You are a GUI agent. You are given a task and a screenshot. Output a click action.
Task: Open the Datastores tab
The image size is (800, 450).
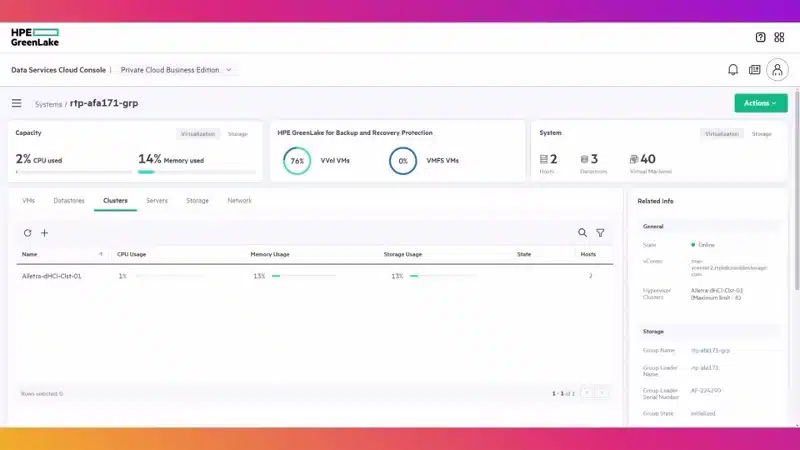click(x=69, y=201)
